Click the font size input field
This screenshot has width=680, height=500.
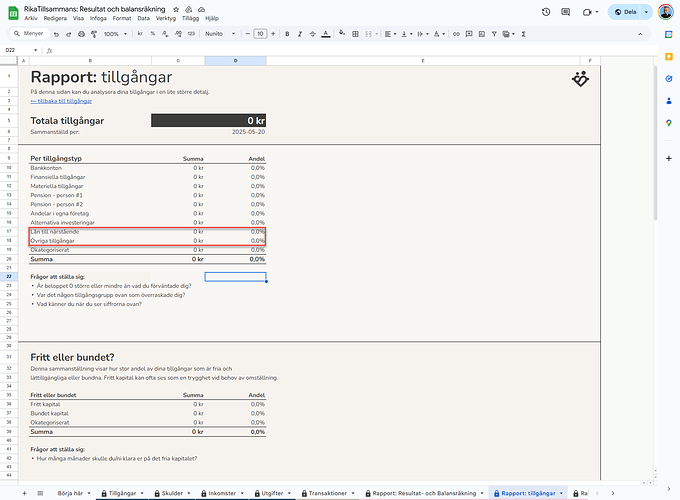(x=260, y=33)
